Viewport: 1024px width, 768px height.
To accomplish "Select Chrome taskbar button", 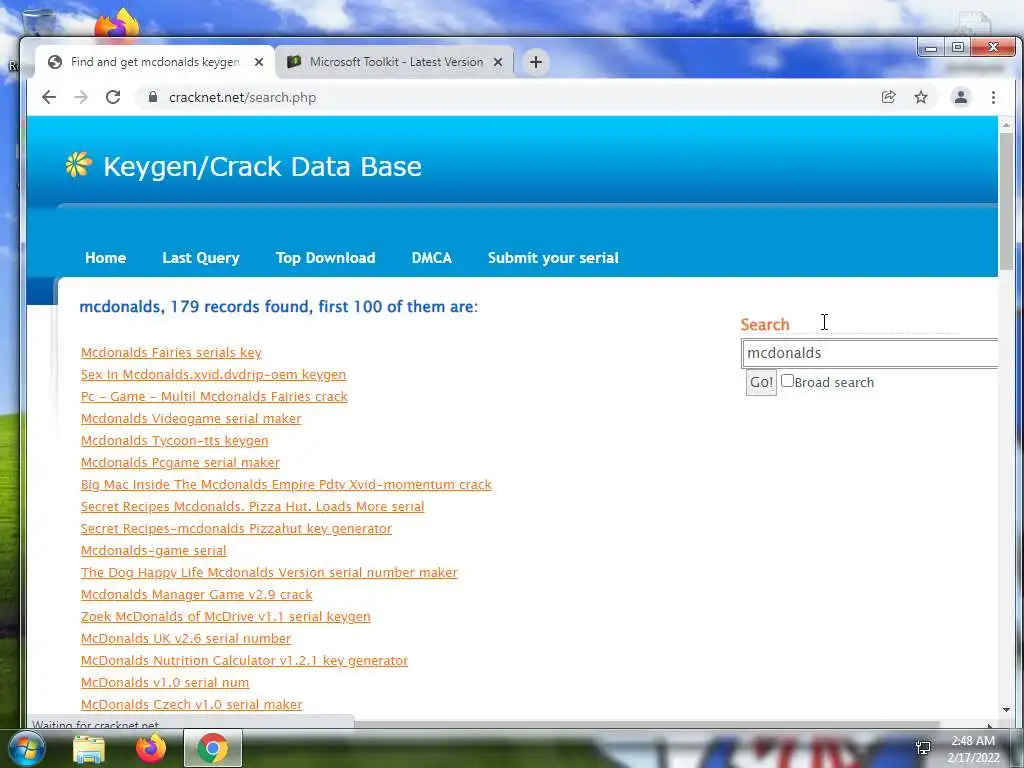I will click(213, 748).
